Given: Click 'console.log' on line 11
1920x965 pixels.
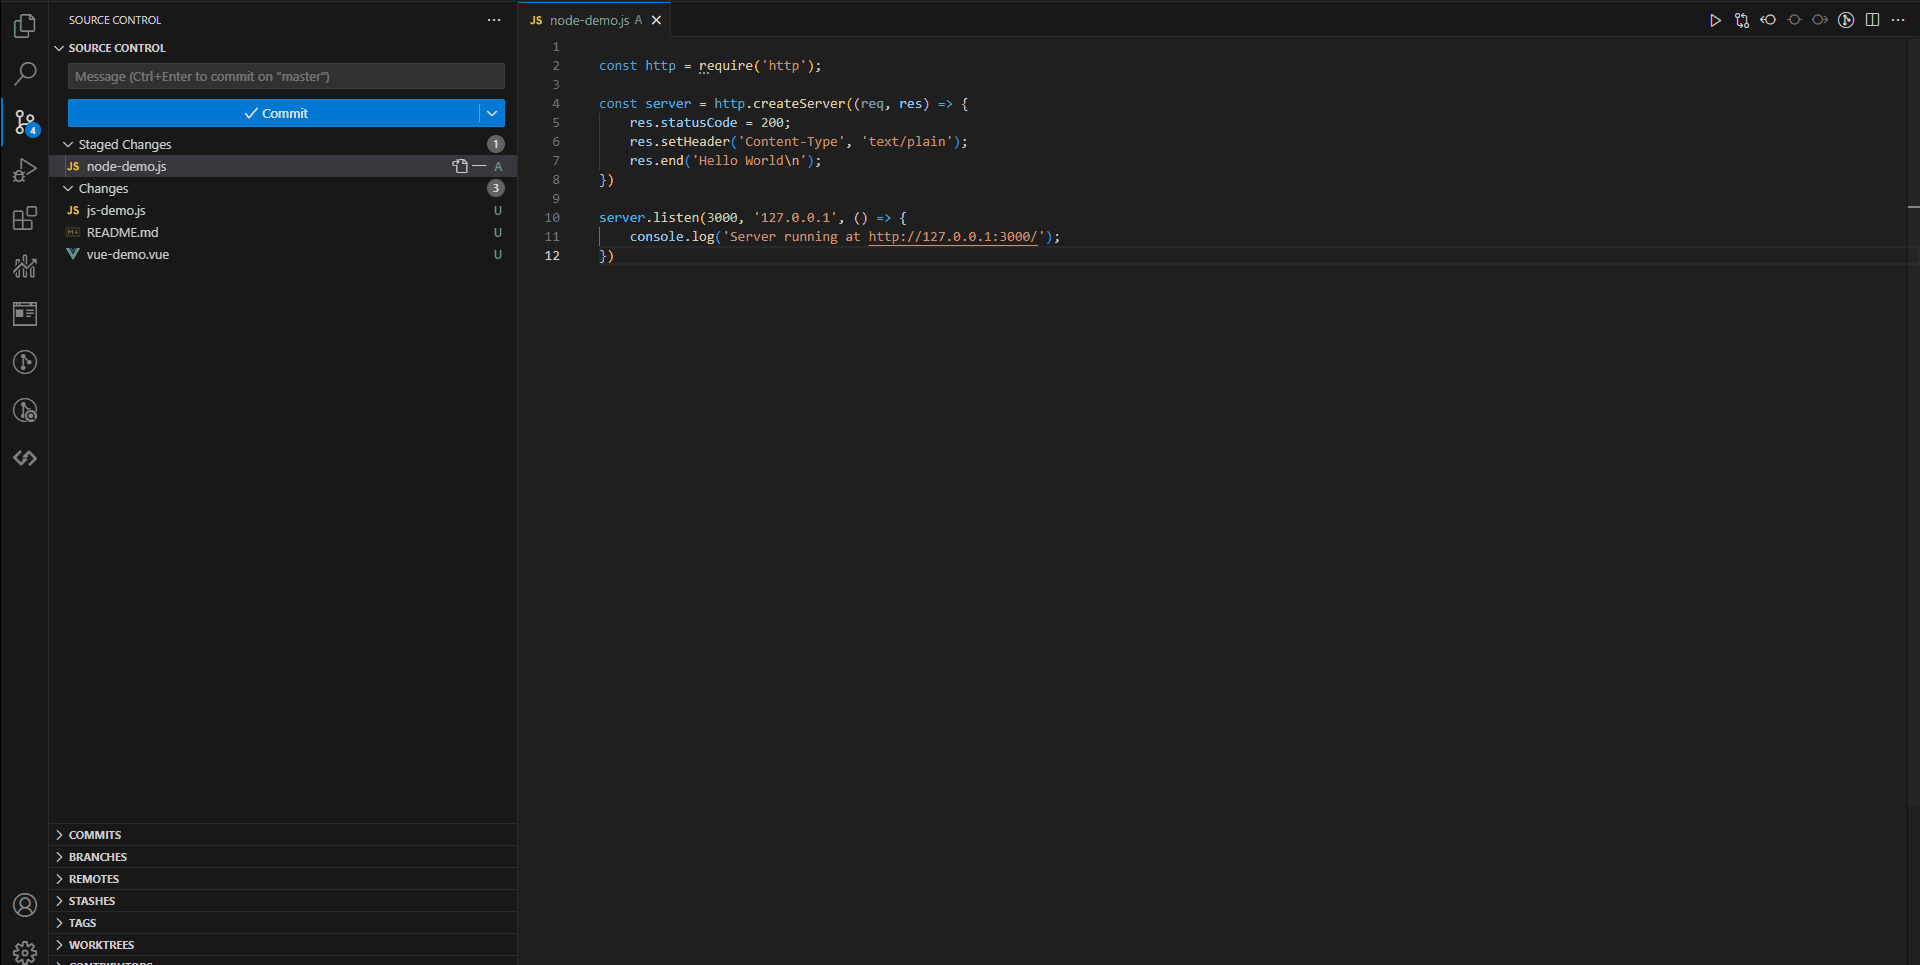Looking at the screenshot, I should 672,237.
